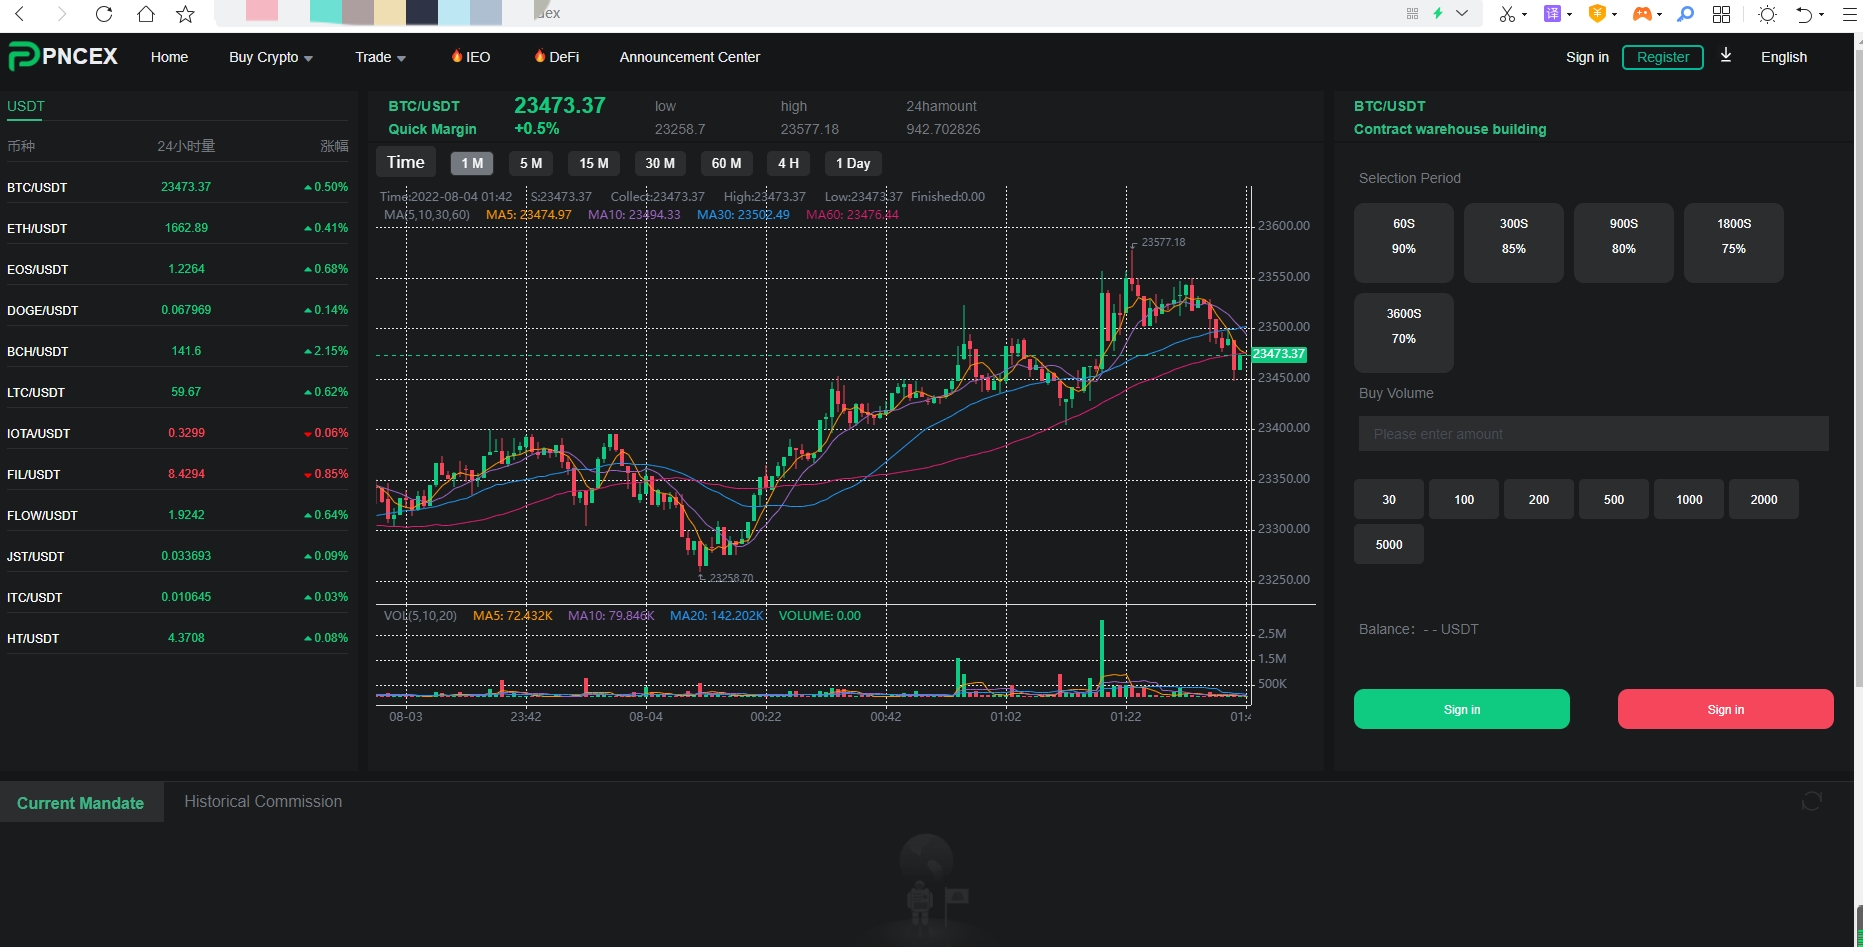This screenshot has width=1863, height=947.
Task: Expand the Trade dropdown menu
Action: pos(380,57)
